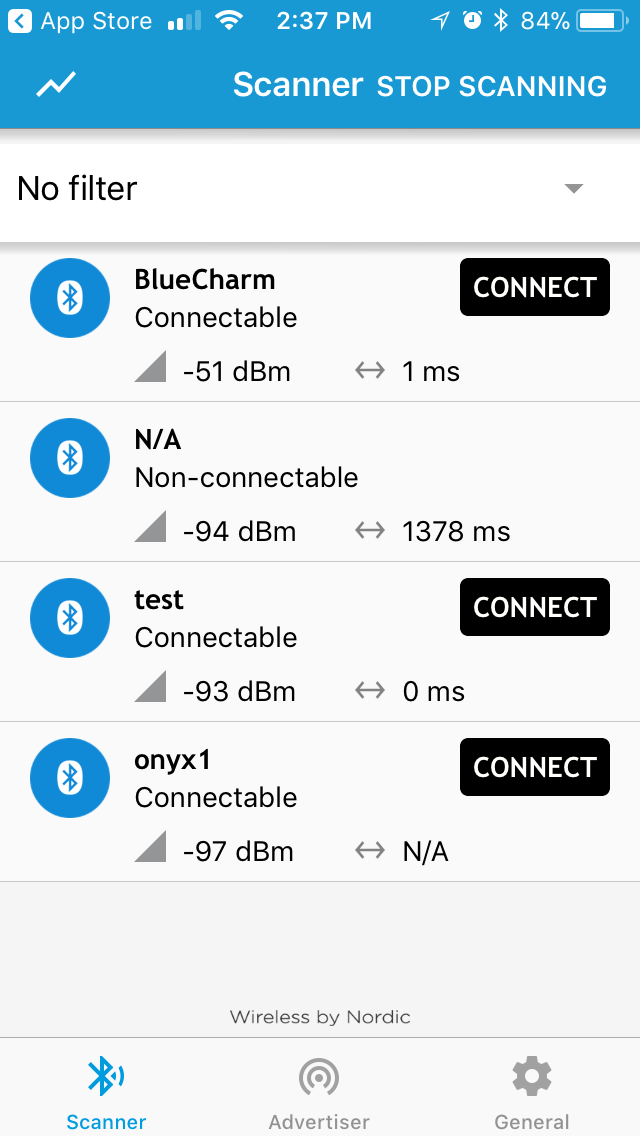This screenshot has width=640, height=1136.
Task: Click the advertising interval arrows next to 1 ms
Action: coord(369,370)
